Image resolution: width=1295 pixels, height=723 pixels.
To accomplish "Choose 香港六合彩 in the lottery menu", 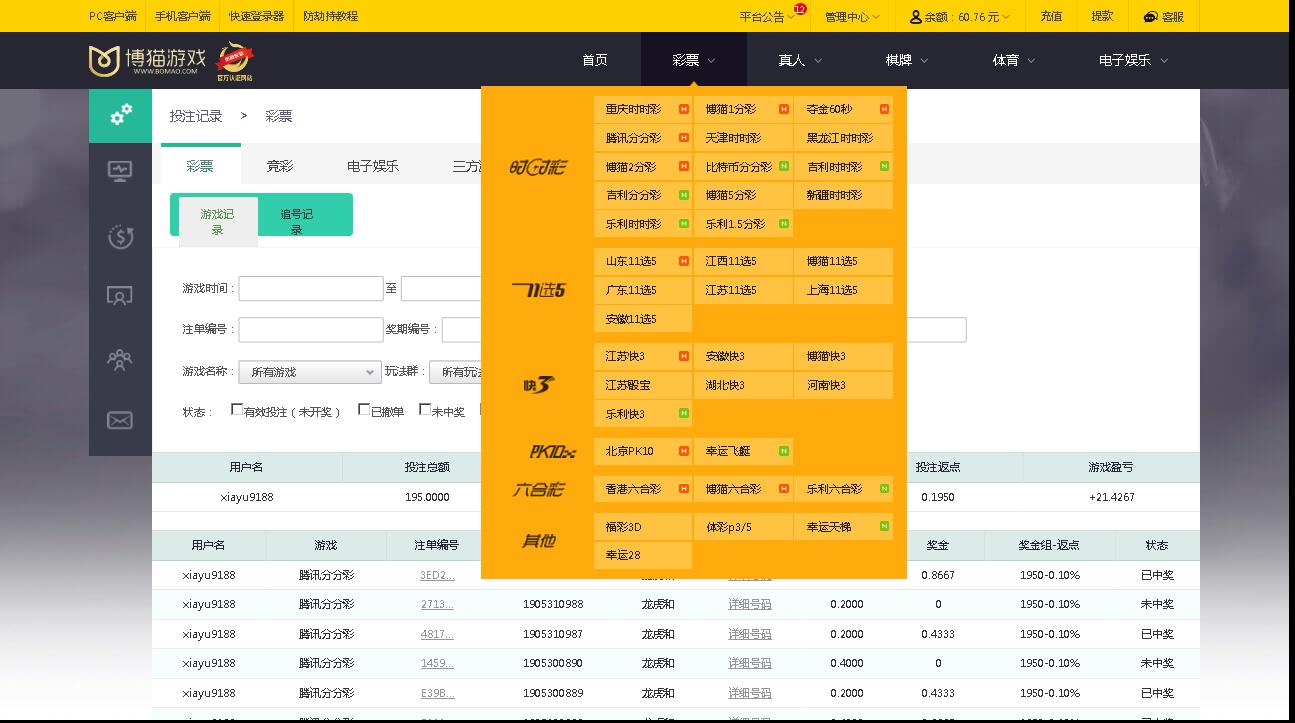I will tap(643, 489).
